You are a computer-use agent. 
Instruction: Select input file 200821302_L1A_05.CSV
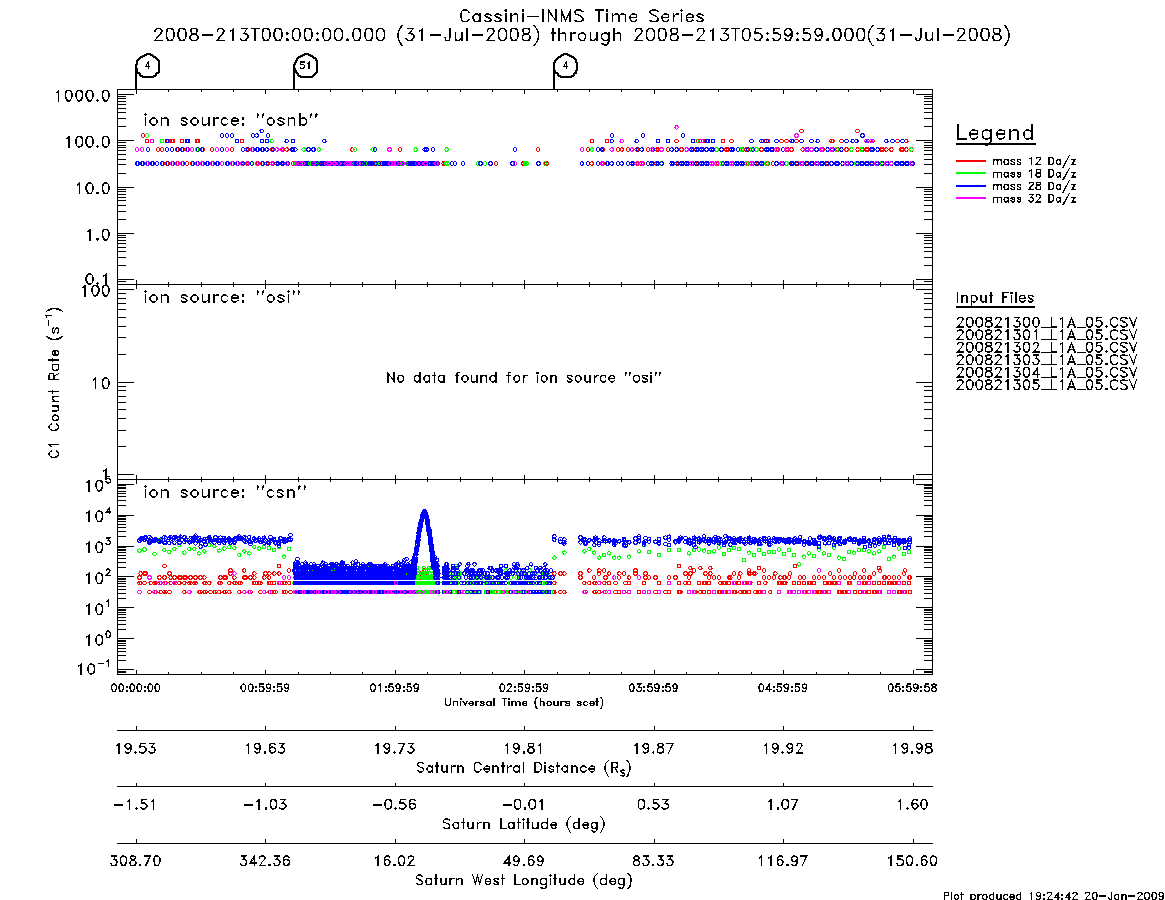(1046, 348)
